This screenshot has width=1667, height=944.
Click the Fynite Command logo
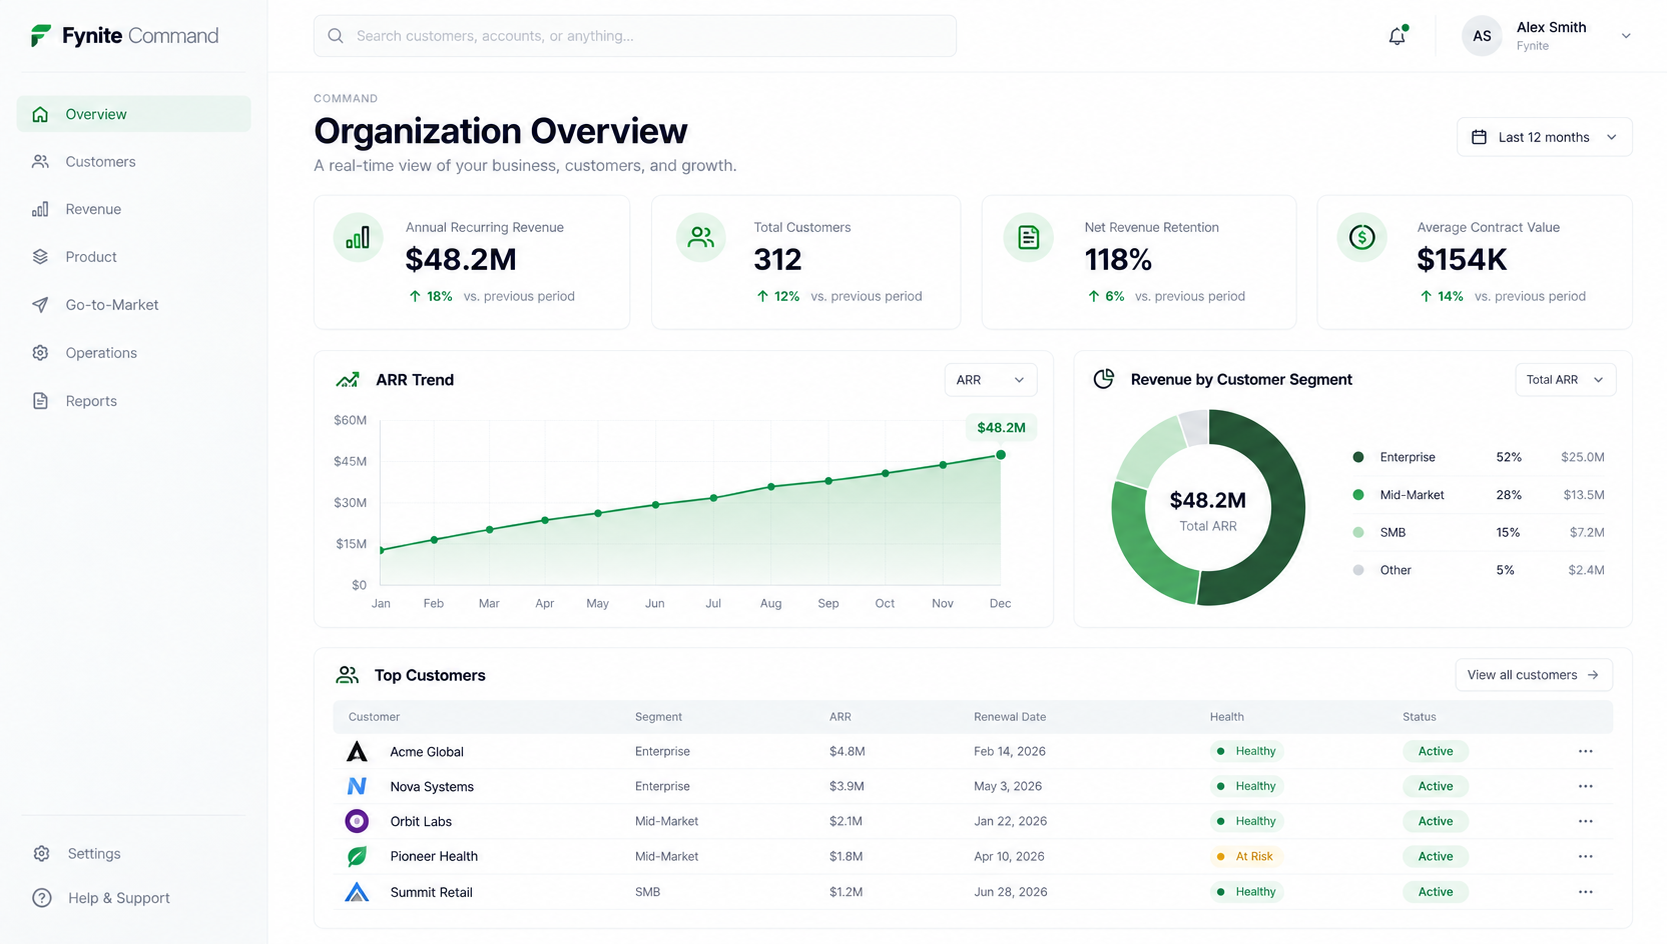pos(124,36)
